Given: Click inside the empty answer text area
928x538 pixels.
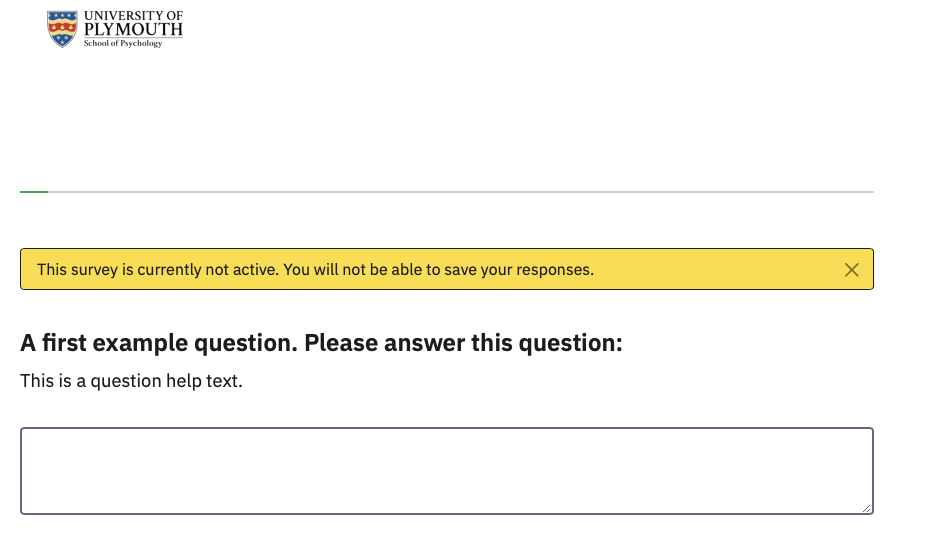Looking at the screenshot, I should (447, 471).
